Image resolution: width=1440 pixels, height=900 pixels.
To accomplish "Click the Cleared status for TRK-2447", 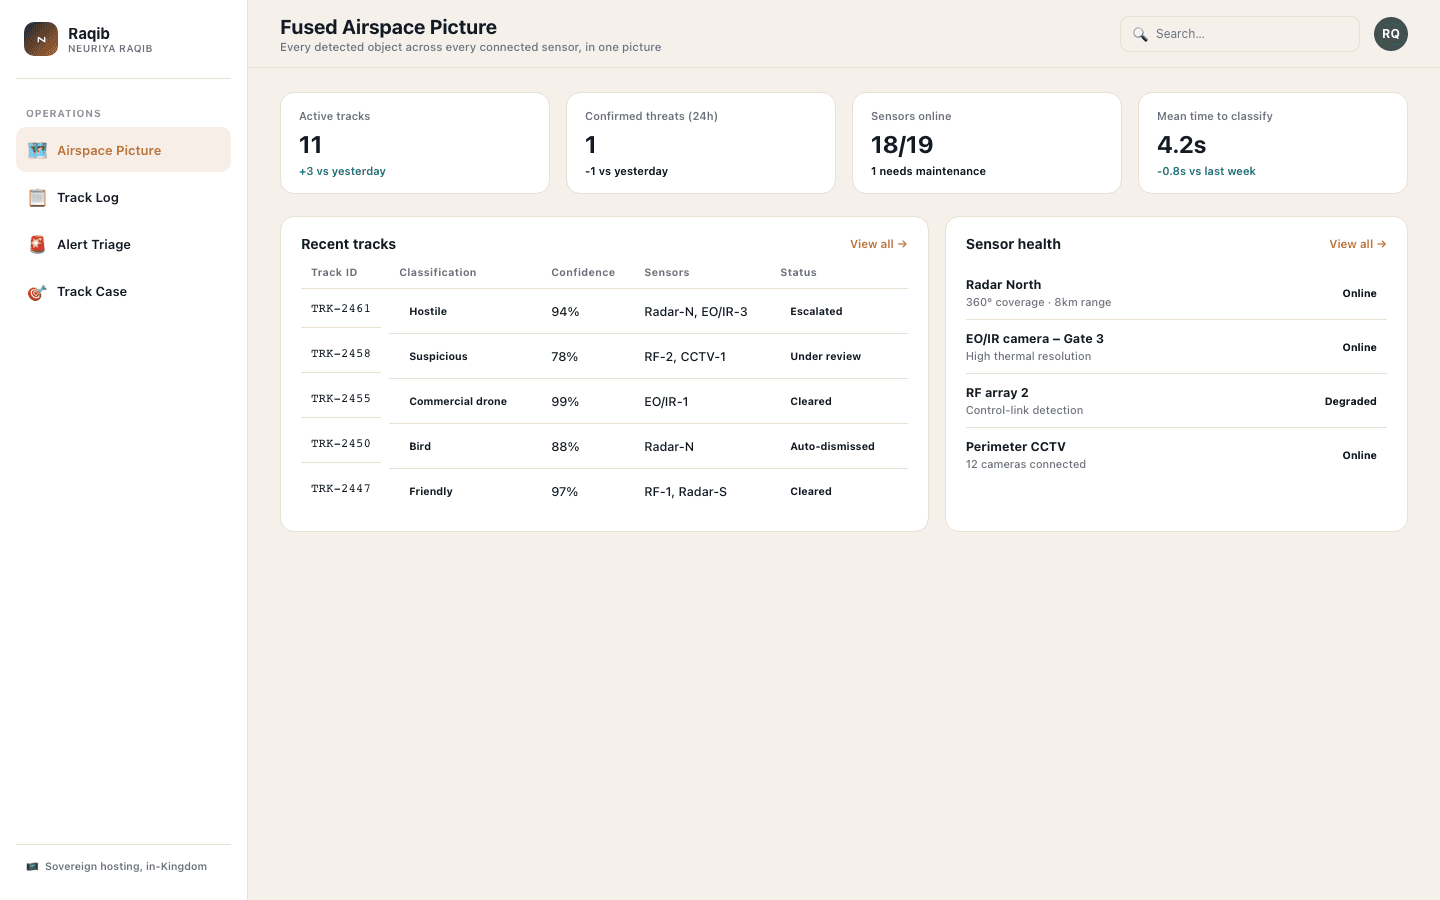I will [811, 492].
